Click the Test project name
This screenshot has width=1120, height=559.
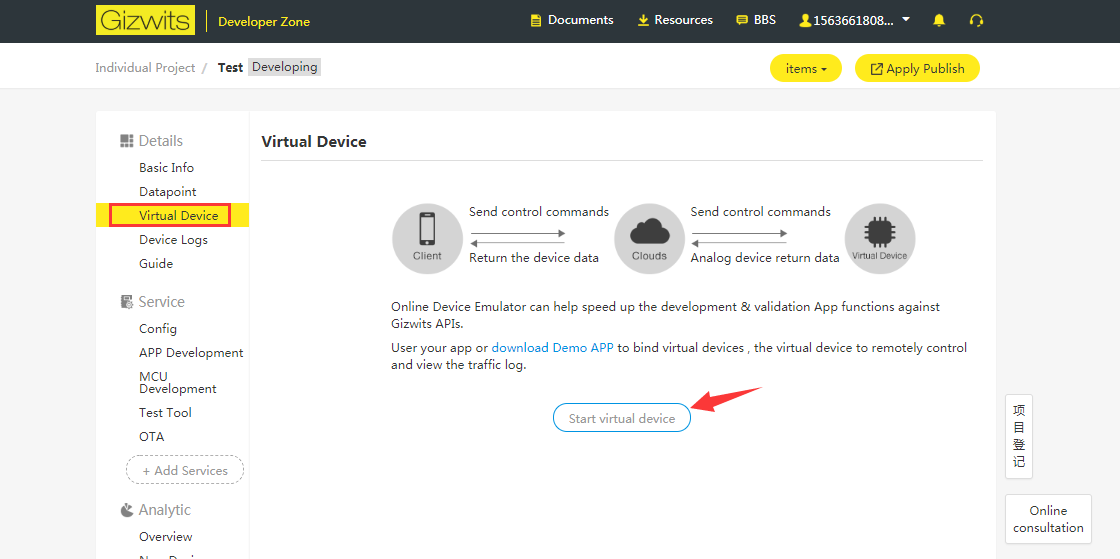(231, 68)
